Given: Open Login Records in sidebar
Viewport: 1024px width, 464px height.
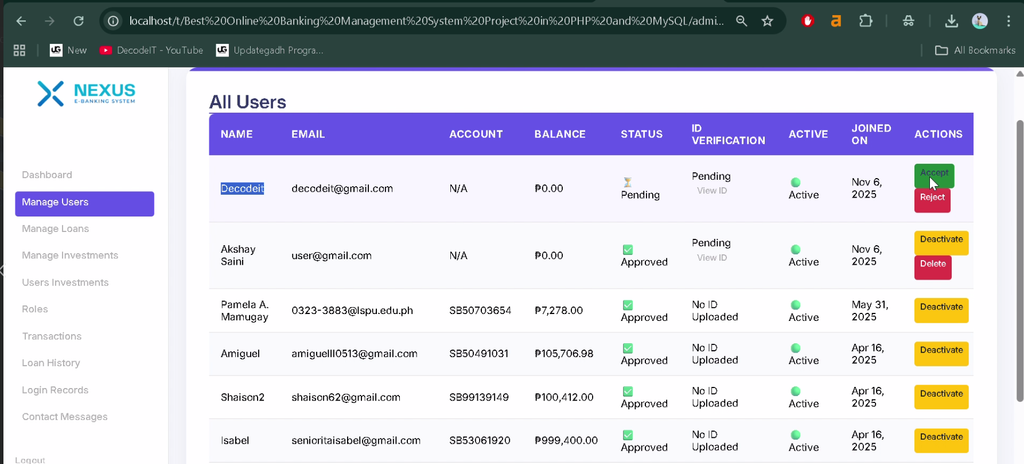Looking at the screenshot, I should (x=55, y=389).
